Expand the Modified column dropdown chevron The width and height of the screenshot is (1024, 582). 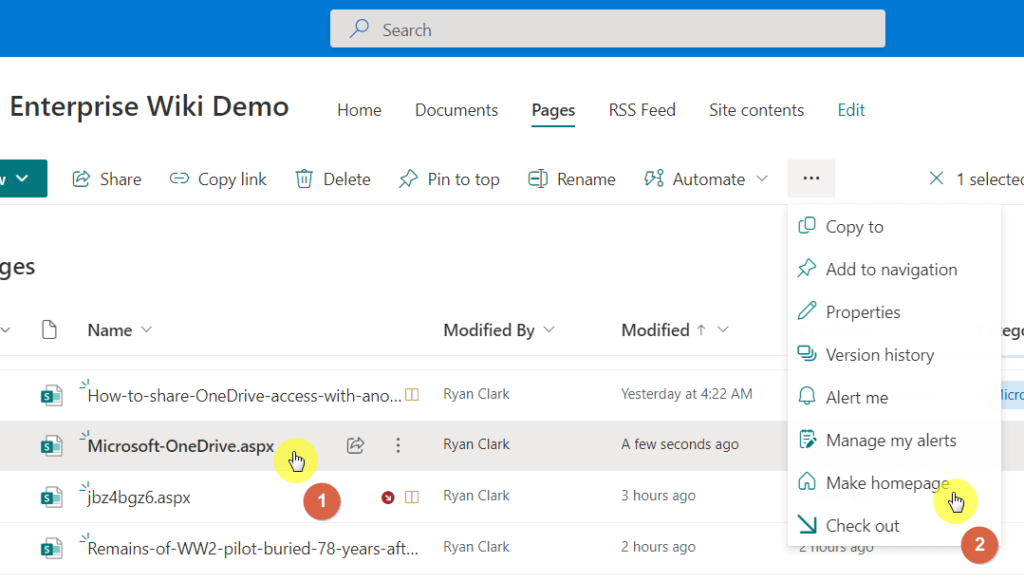tap(722, 330)
